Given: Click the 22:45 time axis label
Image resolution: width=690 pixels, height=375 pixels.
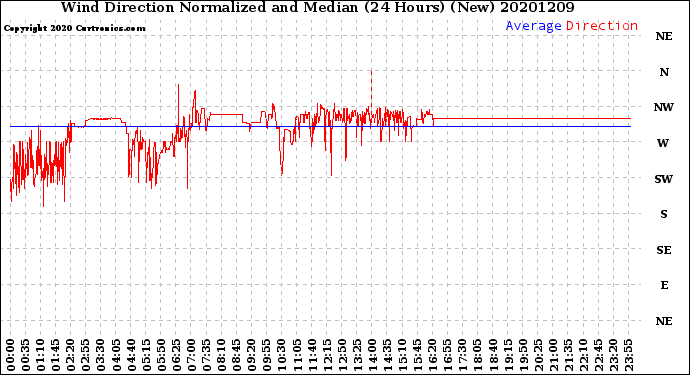Looking at the screenshot, I should tap(598, 355).
